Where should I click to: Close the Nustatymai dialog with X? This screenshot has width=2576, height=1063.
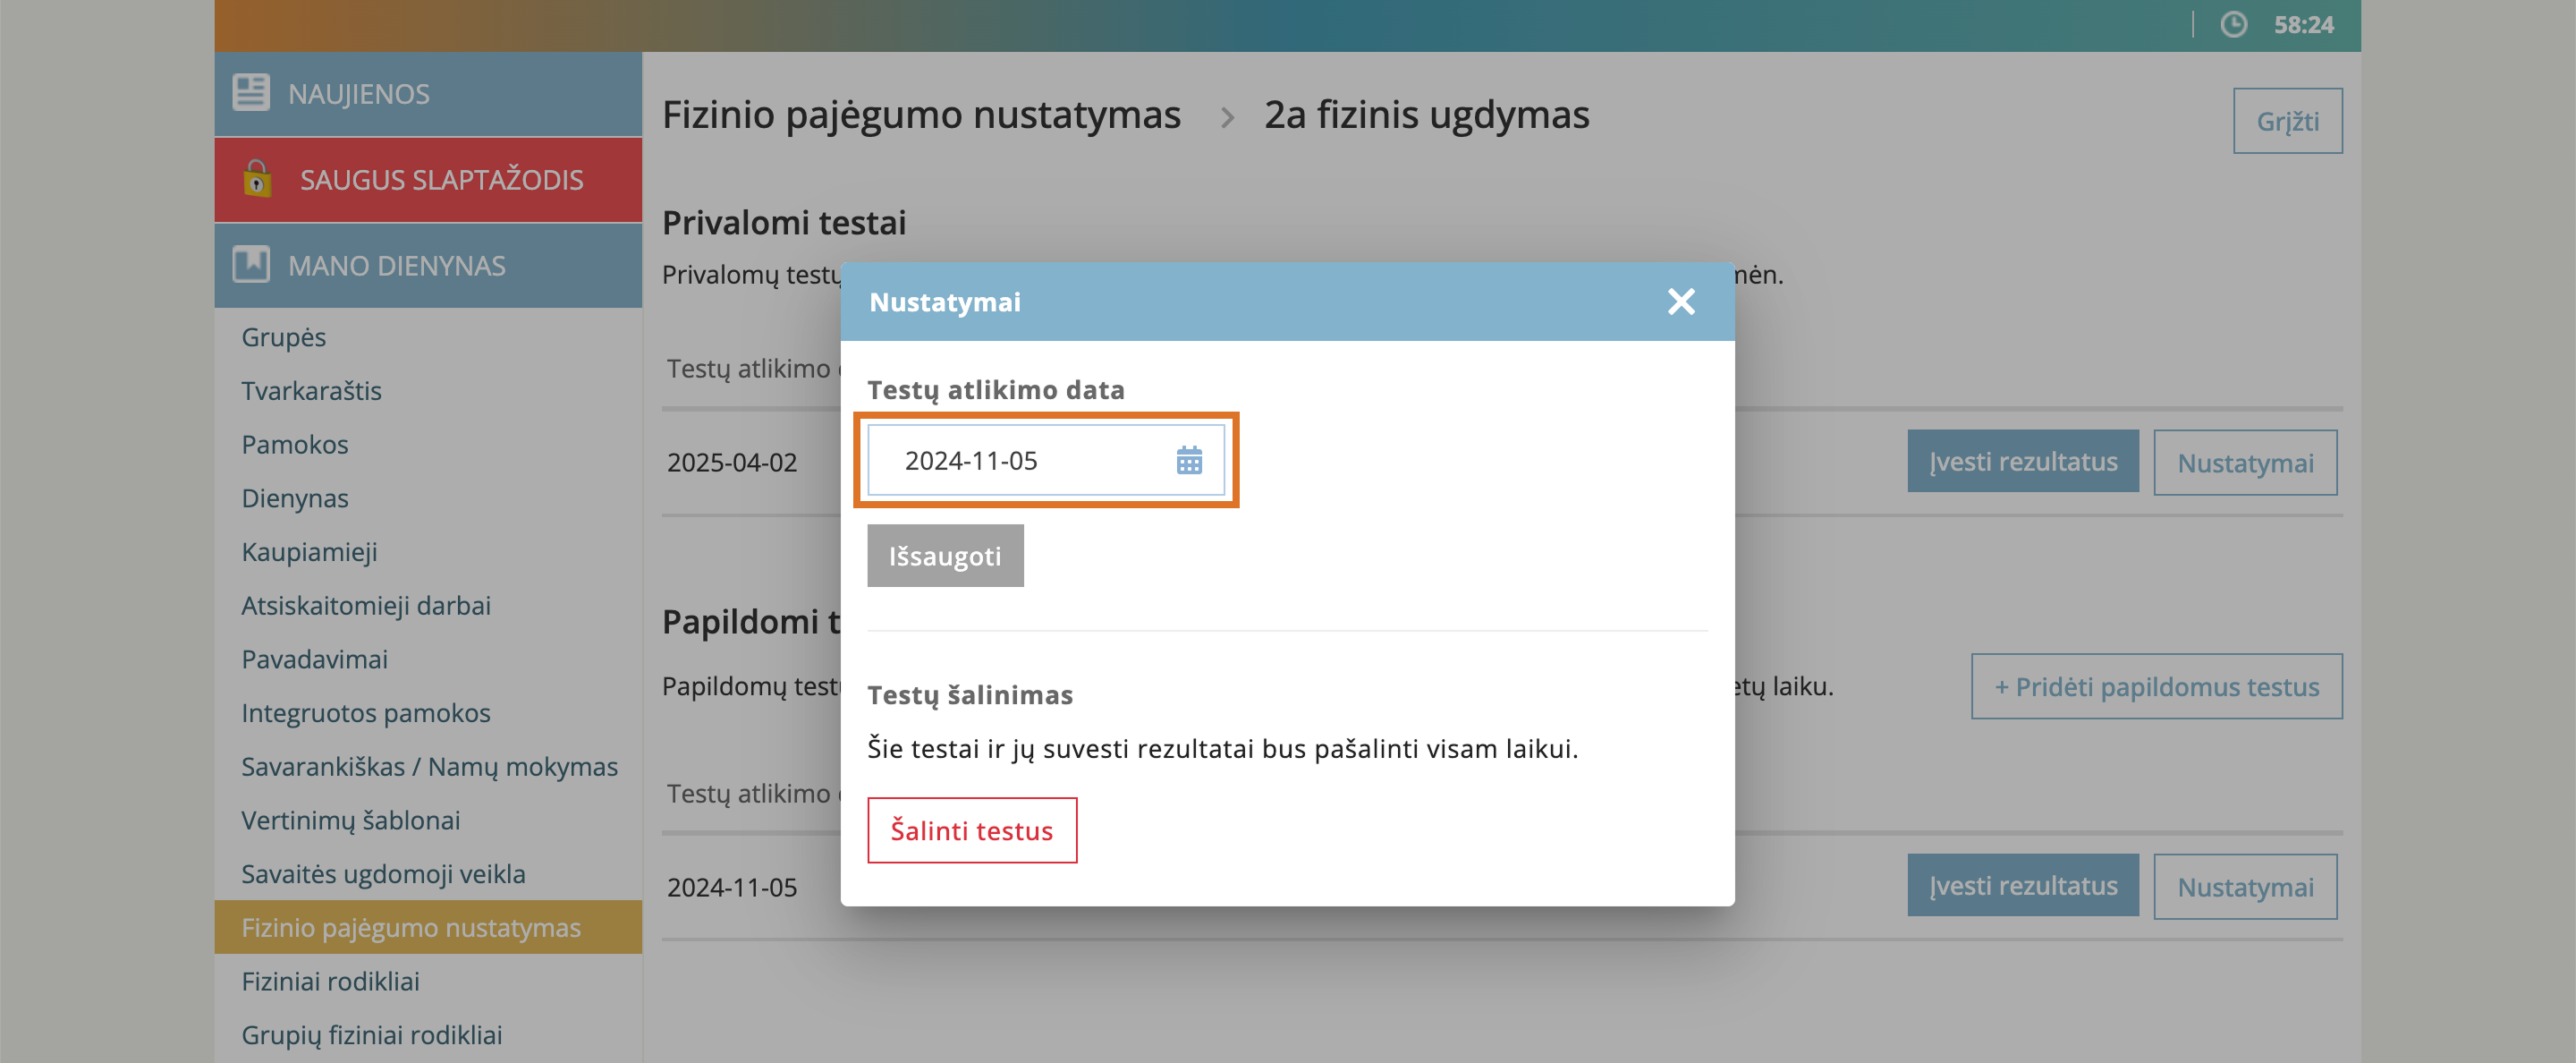tap(1680, 302)
